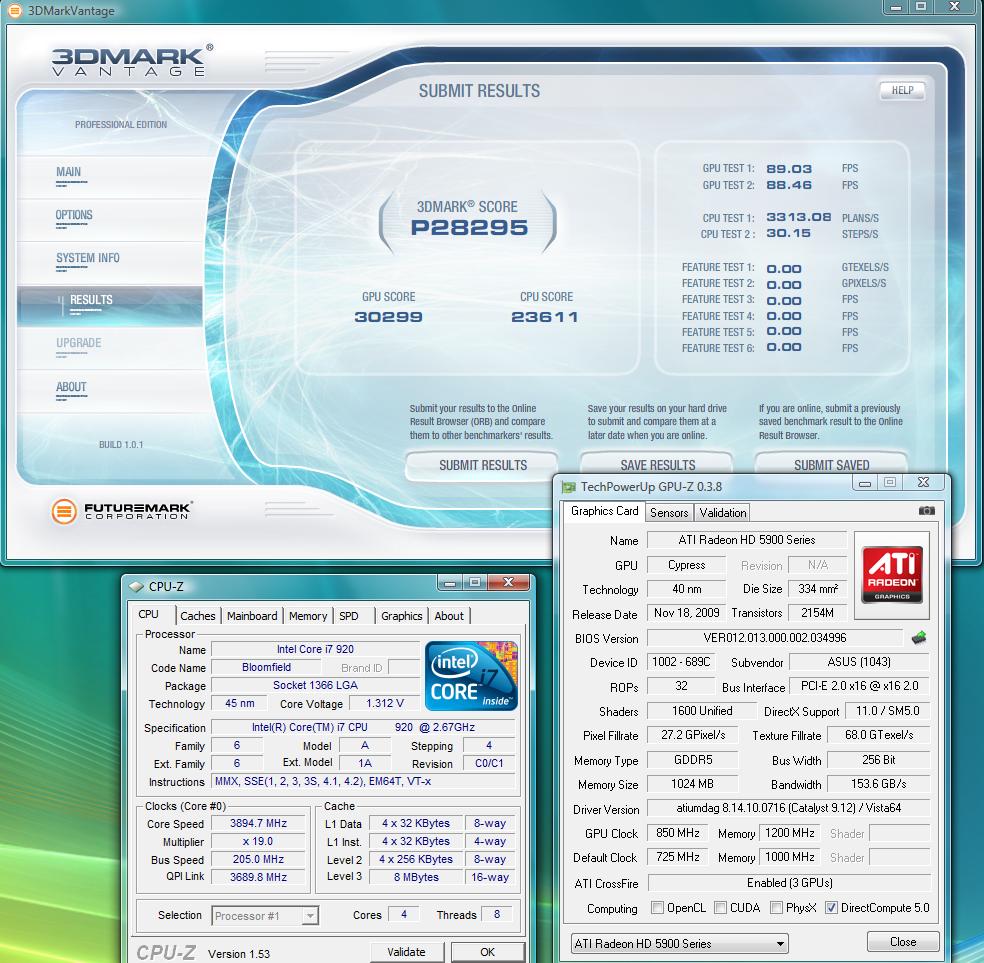This screenshot has height=963, width=984.
Task: Click the GPU score value 30299
Action: pos(388,317)
